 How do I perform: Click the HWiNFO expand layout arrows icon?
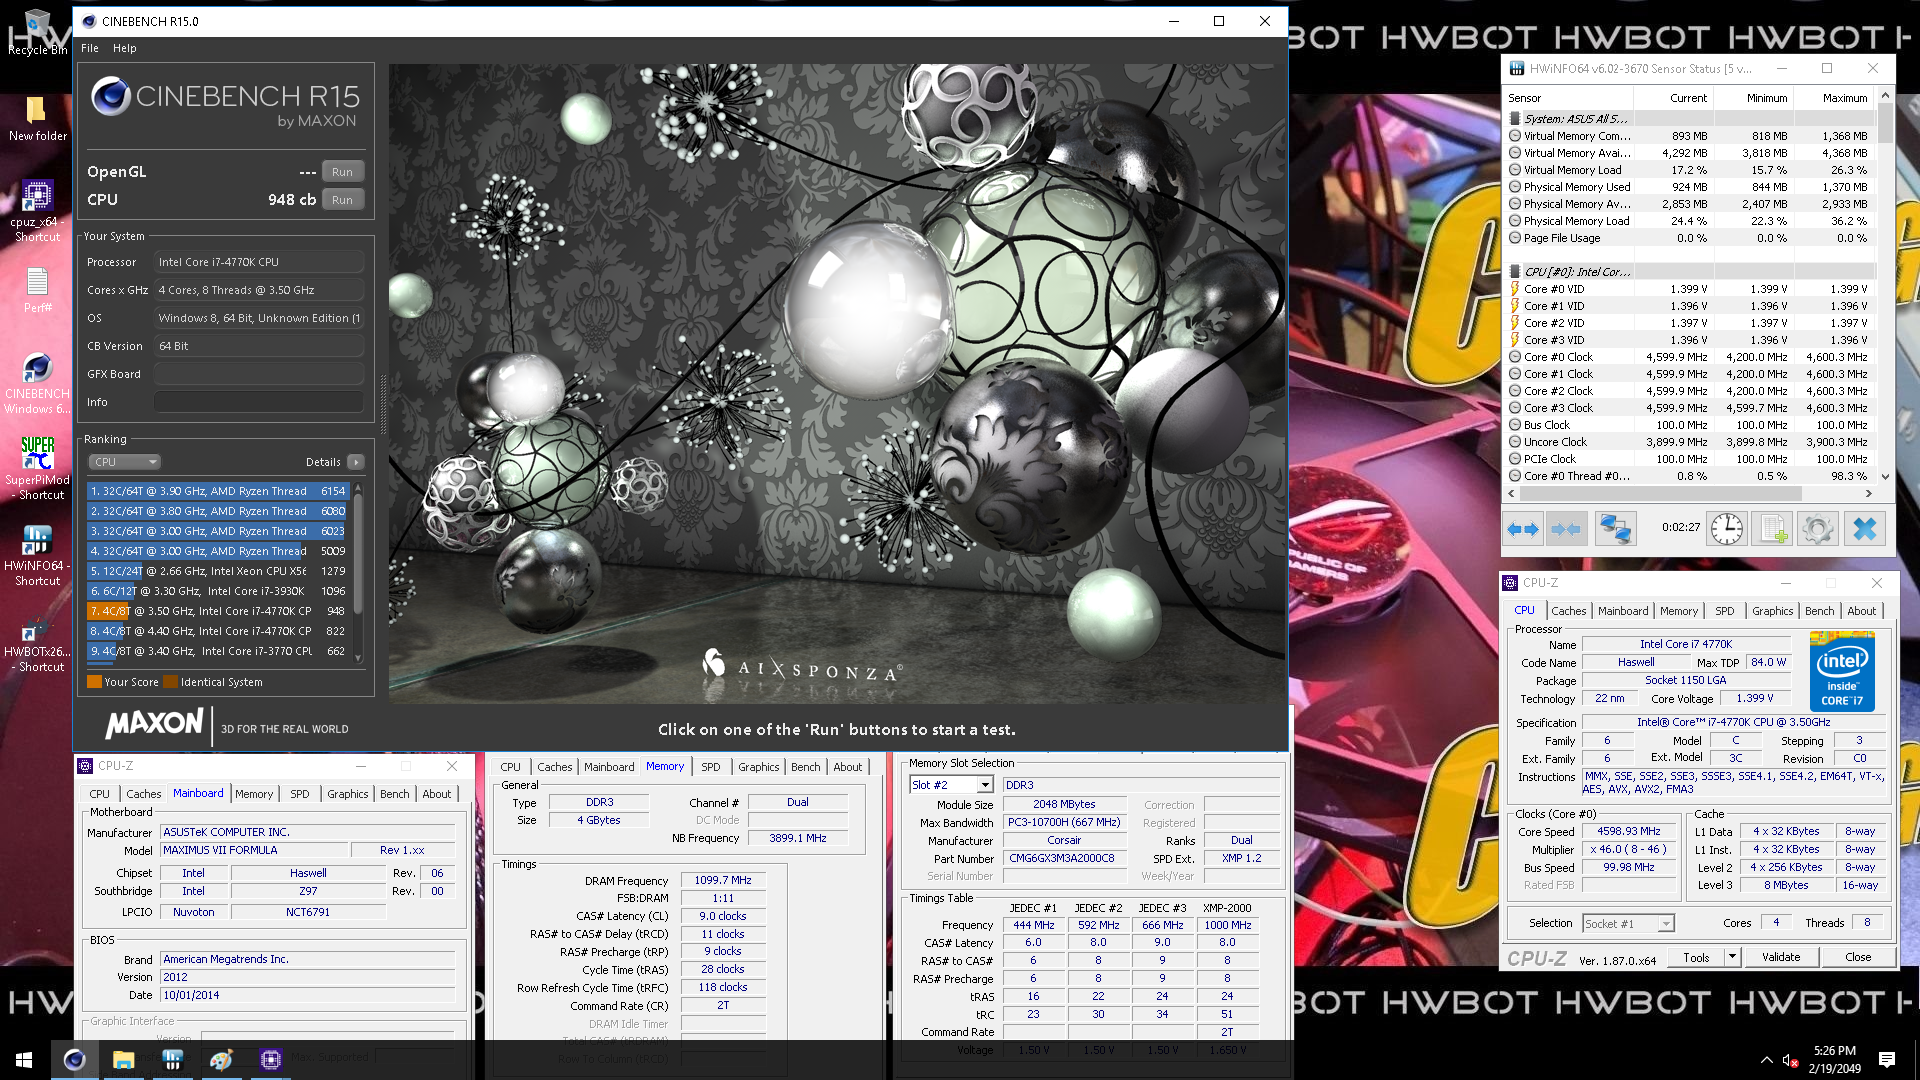(x=1523, y=529)
